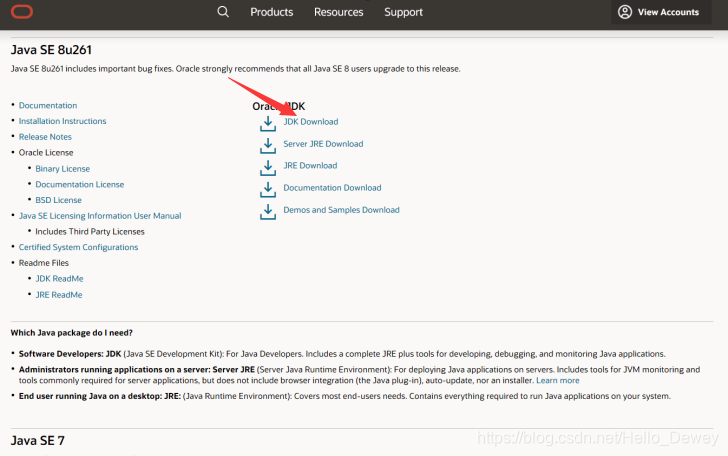Click the 'Oracle License' list item
This screenshot has height=456, width=728.
(46, 153)
